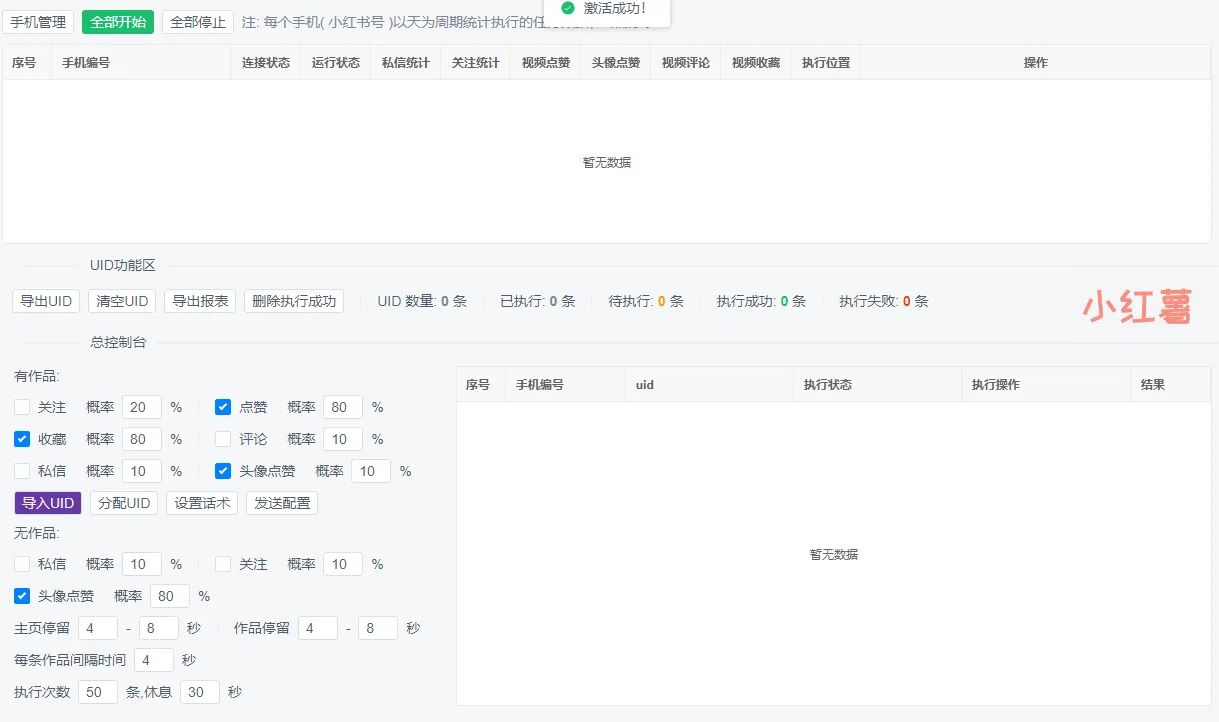Click 删除执行成功 button
Viewport: 1219px width, 722px height.
point(294,301)
